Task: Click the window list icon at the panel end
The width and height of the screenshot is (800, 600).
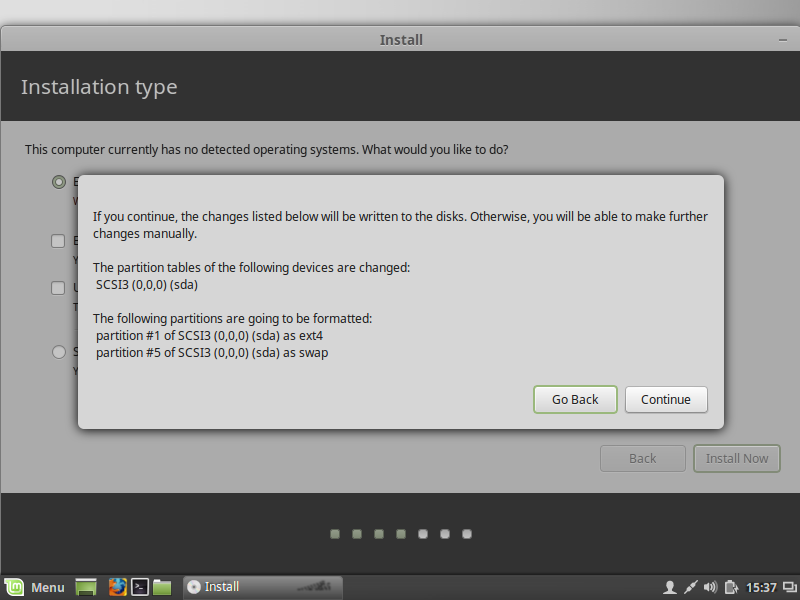Action: tap(790, 588)
